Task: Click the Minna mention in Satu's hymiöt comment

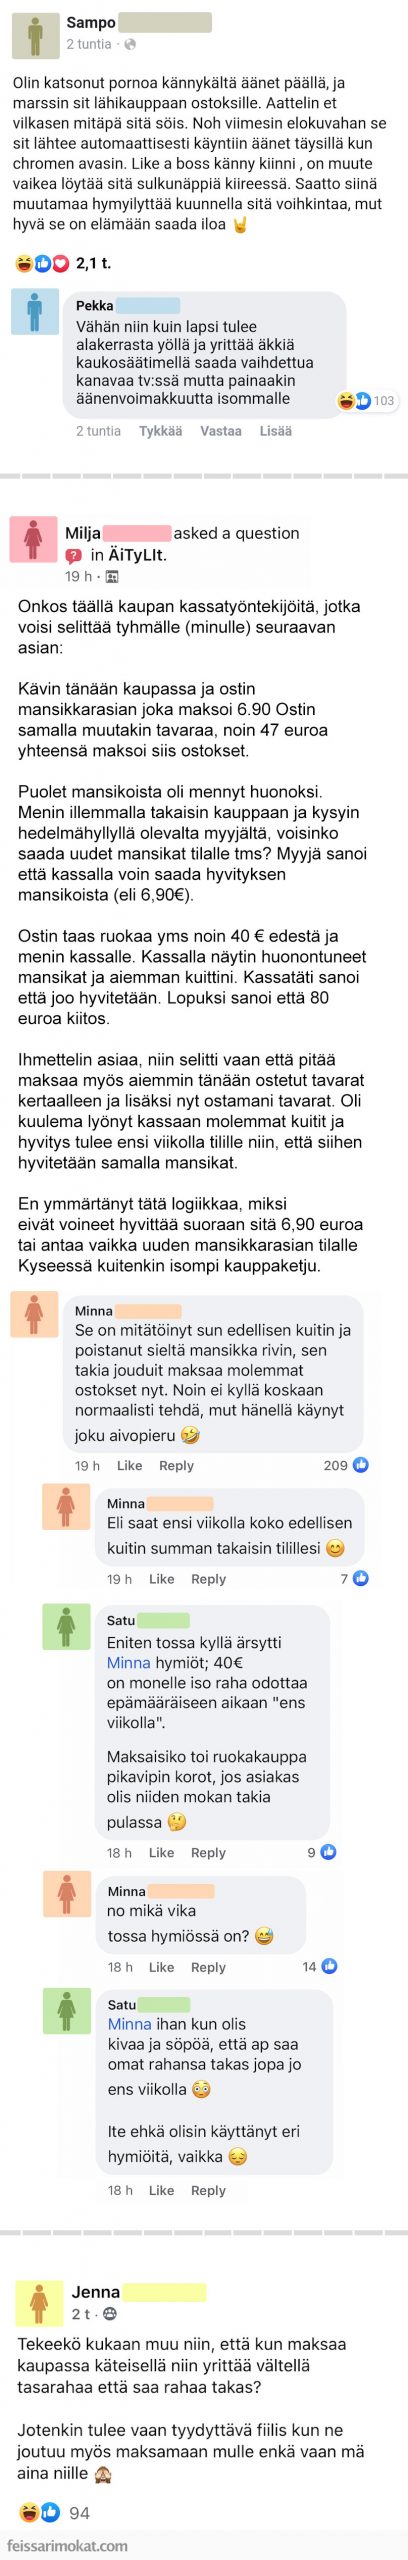Action: pos(128,1663)
